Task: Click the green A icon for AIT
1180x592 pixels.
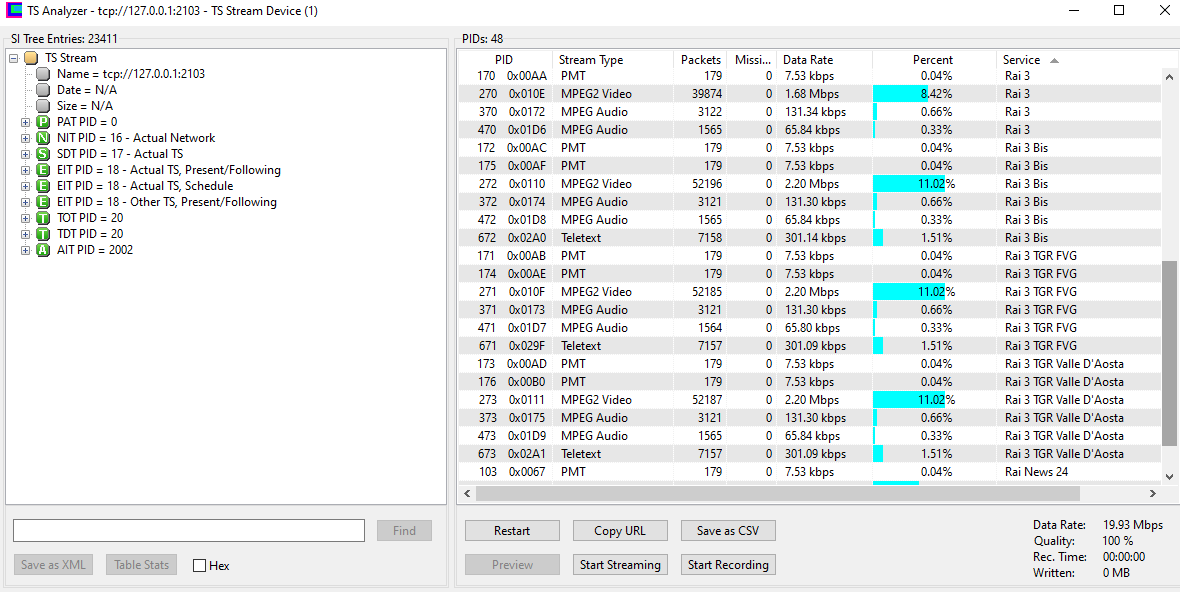Action: pyautogui.click(x=43, y=250)
